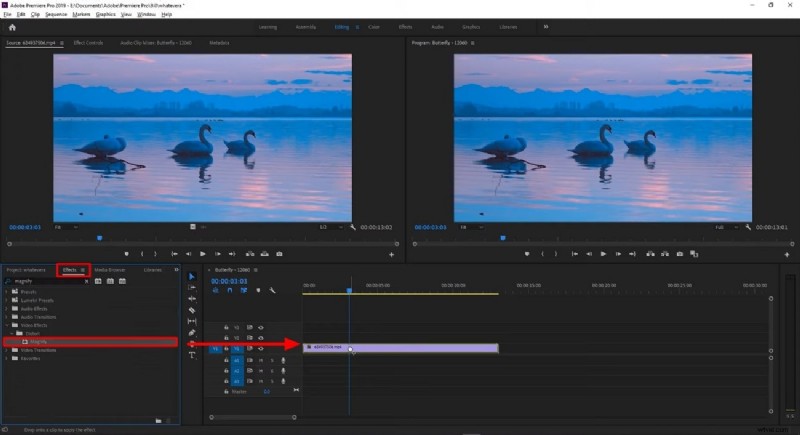The height and width of the screenshot is (435, 800).
Task: Expand the Lumetri Presets folder
Action: coord(7,300)
